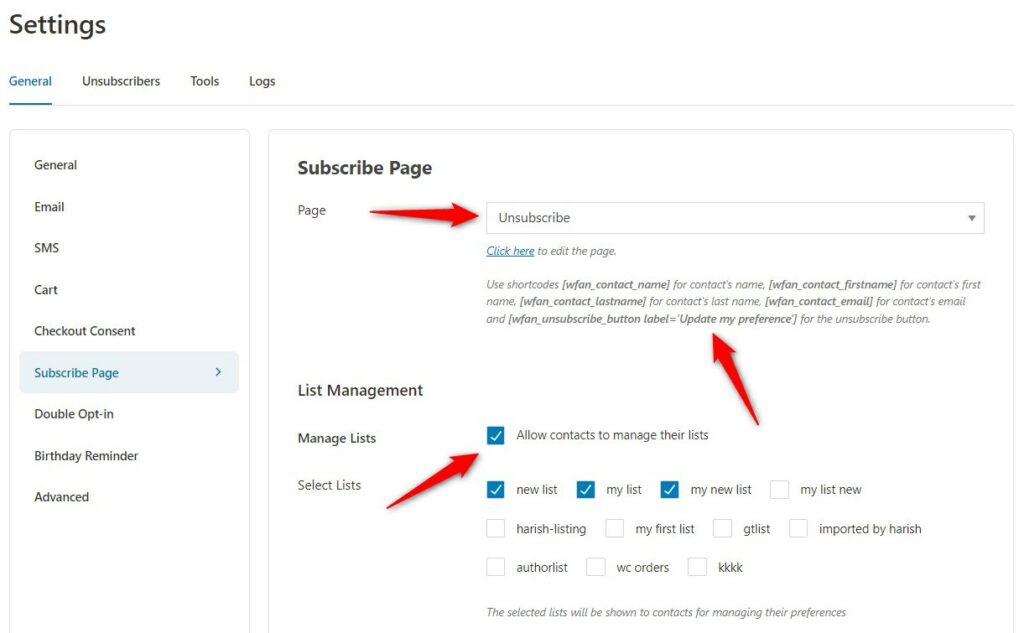Click the Page dropdown arrow
The height and width of the screenshot is (633, 1024).
pyautogui.click(x=971, y=218)
